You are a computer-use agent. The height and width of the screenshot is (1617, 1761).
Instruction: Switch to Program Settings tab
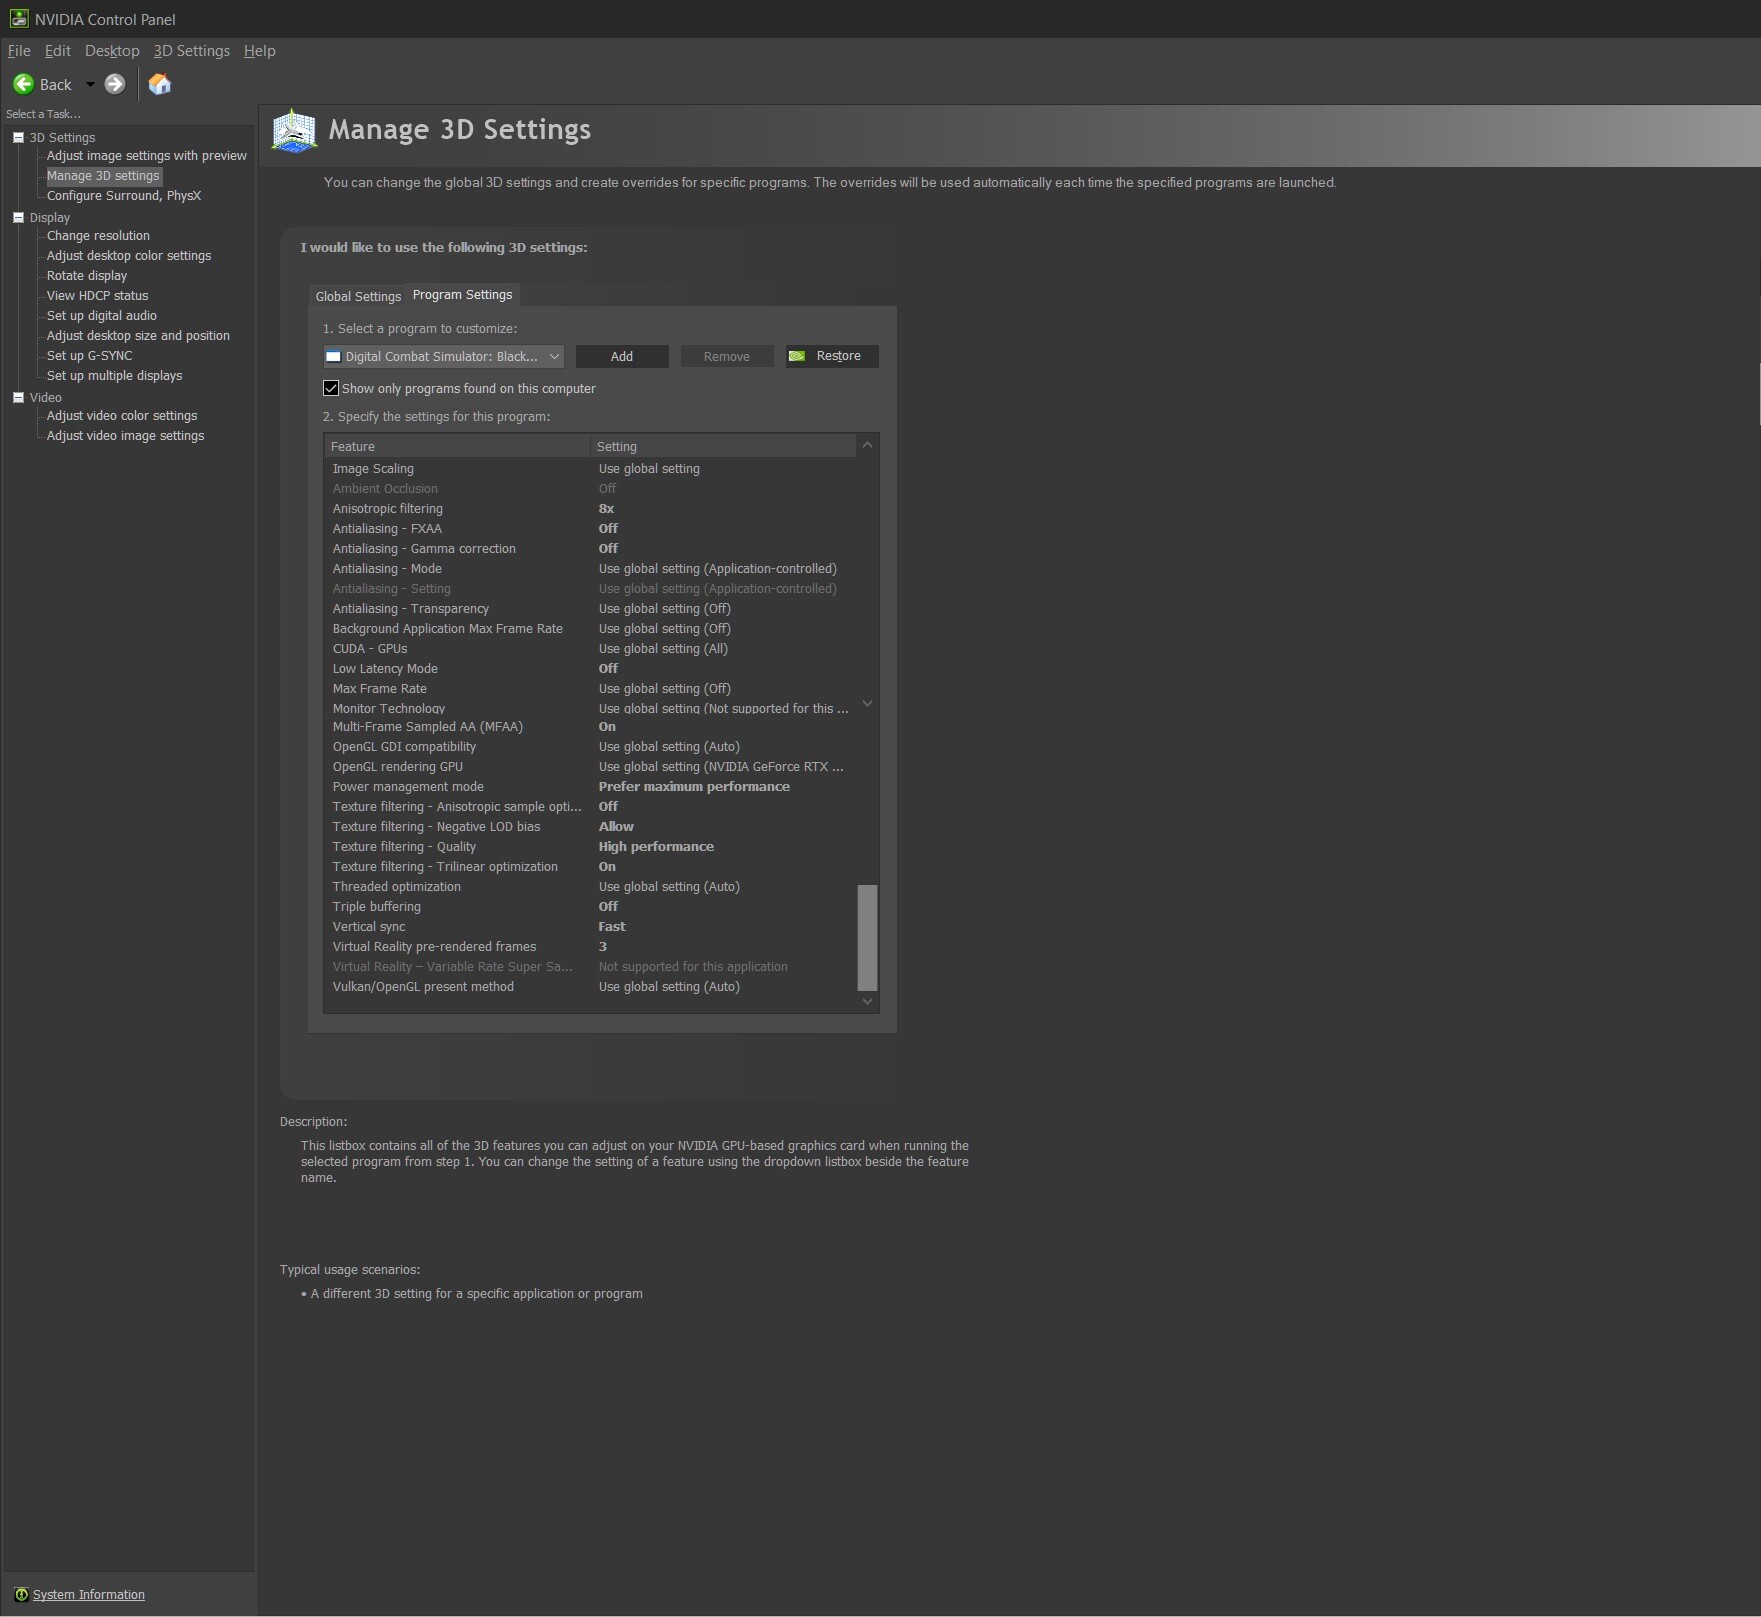pyautogui.click(x=462, y=295)
